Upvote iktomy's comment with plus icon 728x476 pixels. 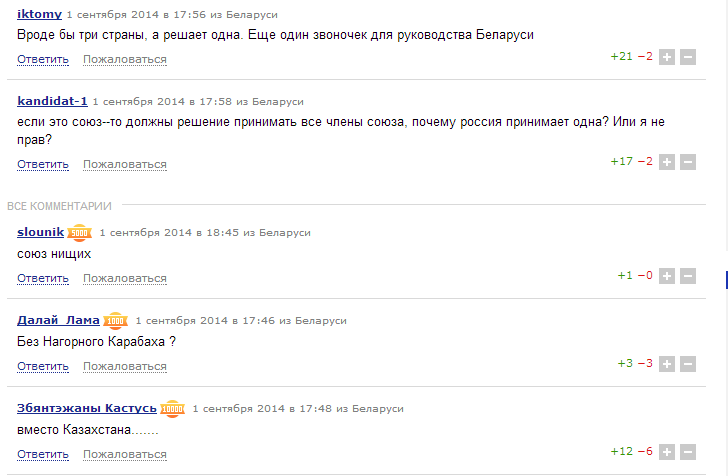[x=667, y=57]
